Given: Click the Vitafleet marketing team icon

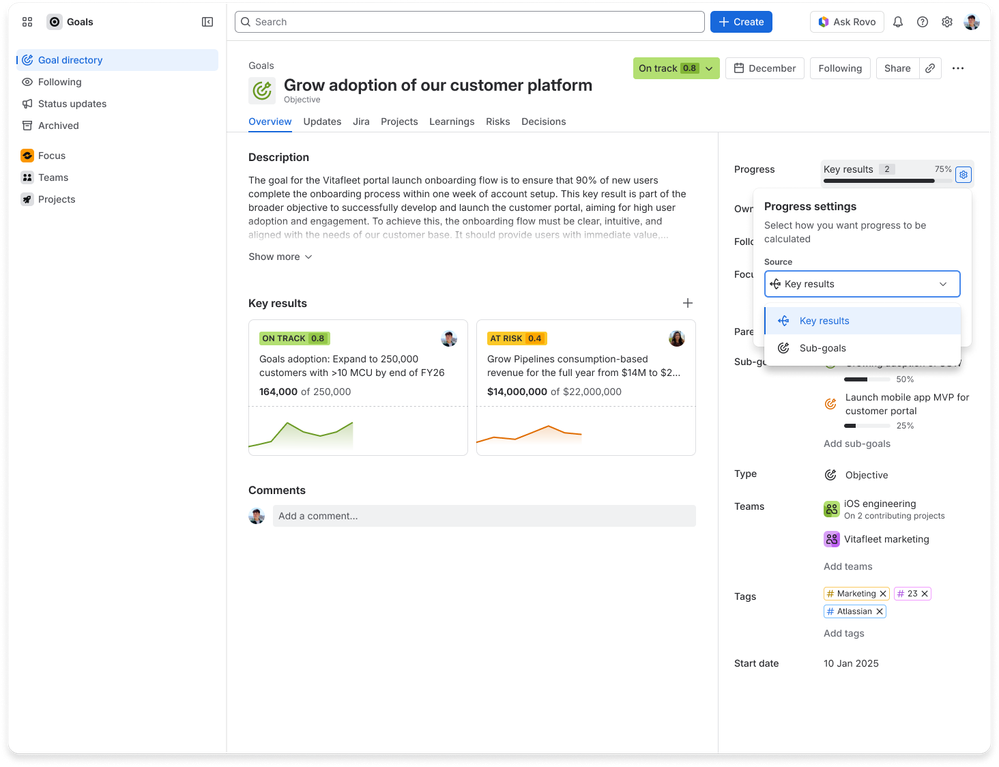Looking at the screenshot, I should [831, 539].
